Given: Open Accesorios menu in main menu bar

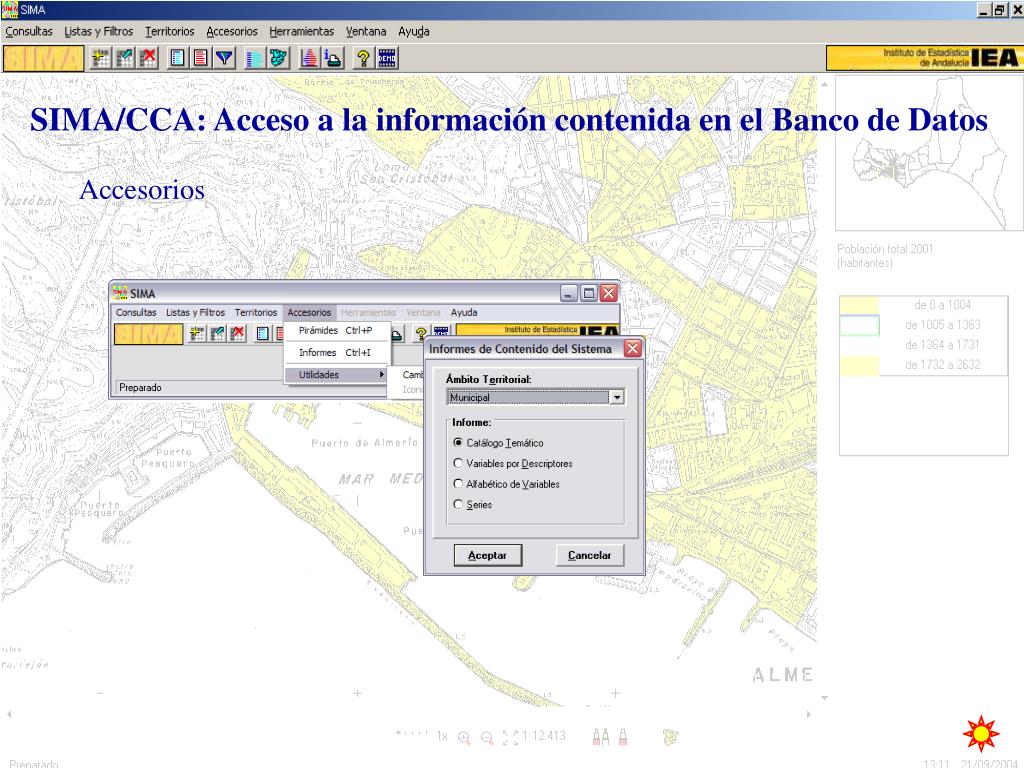Looking at the screenshot, I should click(x=232, y=31).
